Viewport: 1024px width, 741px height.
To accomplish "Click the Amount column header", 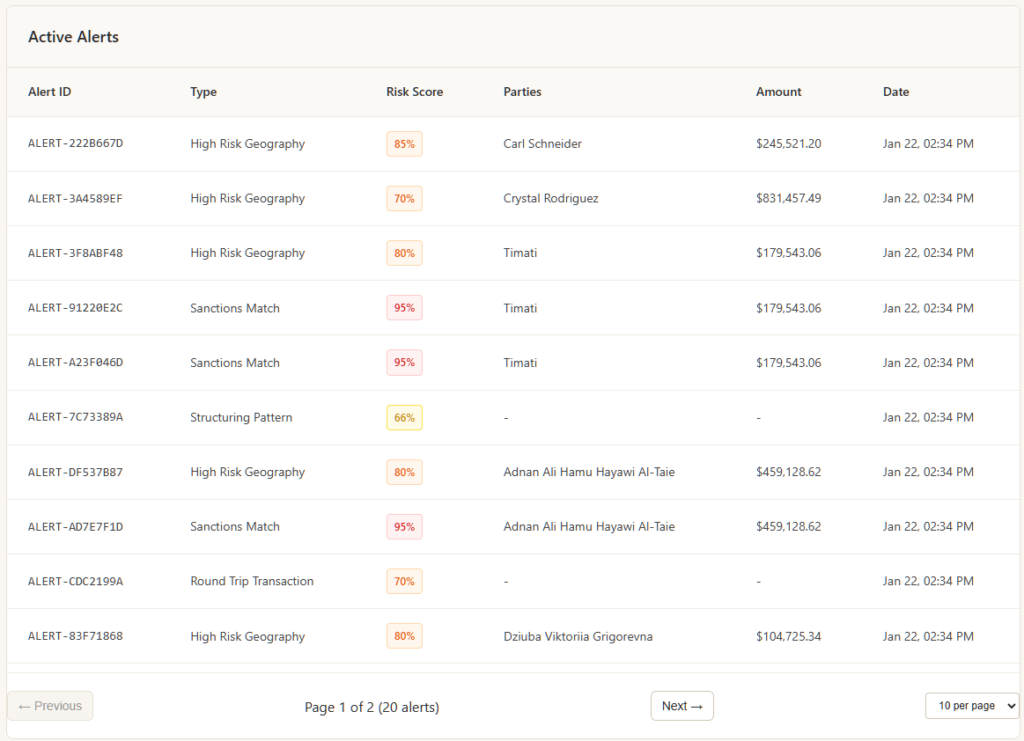I will point(778,92).
